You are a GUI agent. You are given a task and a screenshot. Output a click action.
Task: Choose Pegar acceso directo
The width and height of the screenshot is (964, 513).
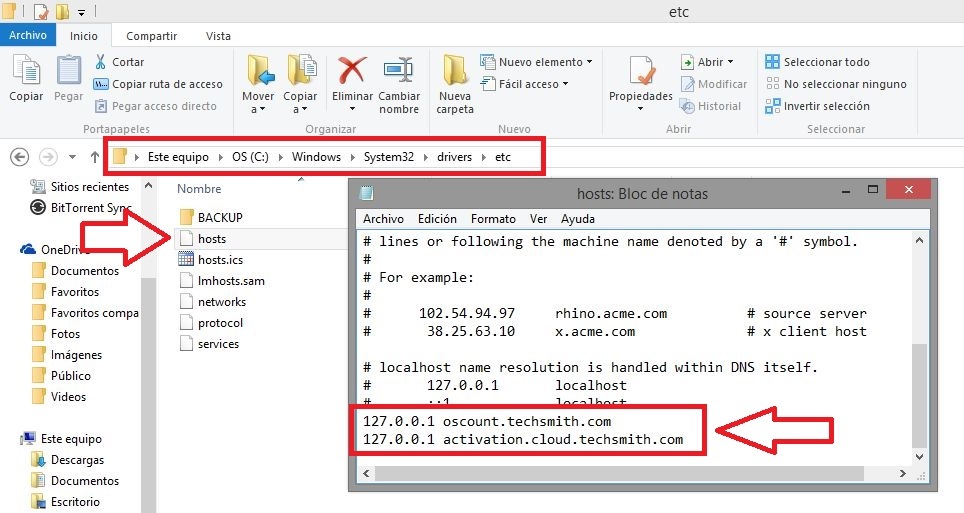156,106
